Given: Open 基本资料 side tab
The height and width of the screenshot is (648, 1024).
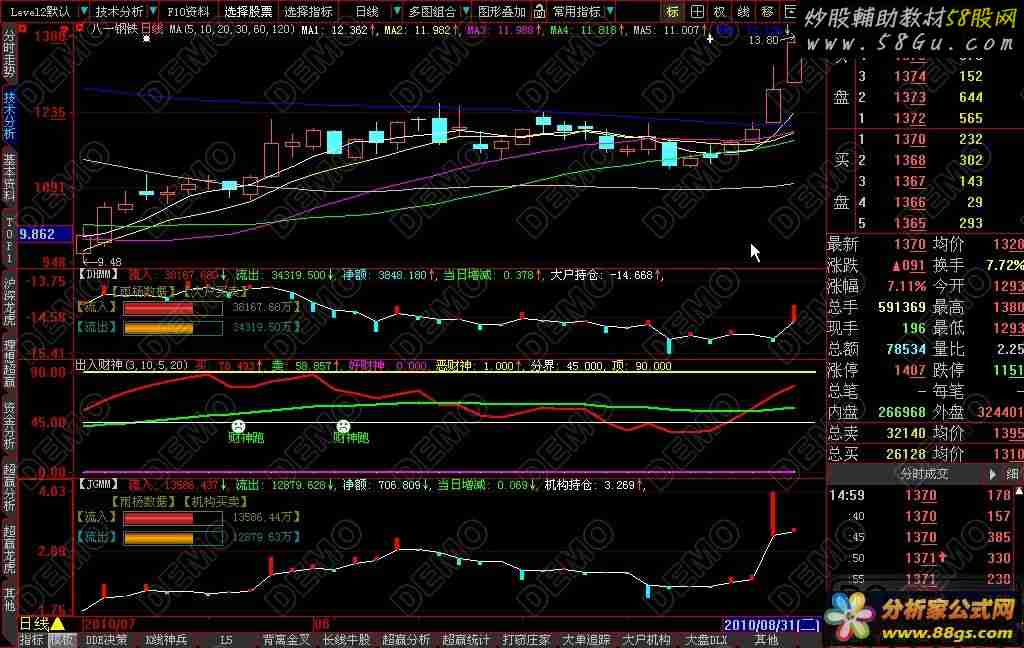Looking at the screenshot, I should tap(9, 178).
